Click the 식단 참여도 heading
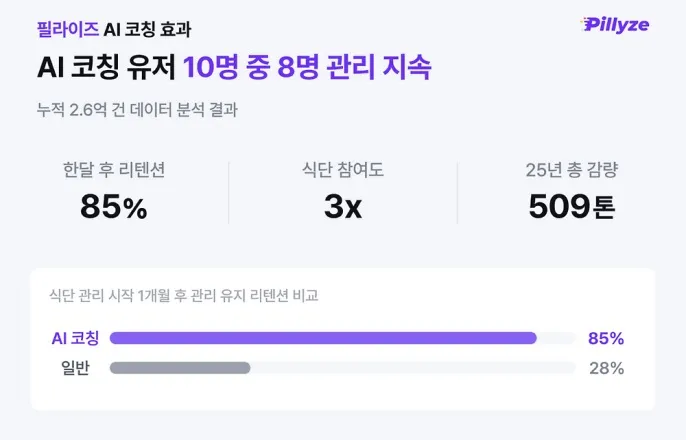Viewport: 686px width, 440px height. pyautogui.click(x=343, y=170)
